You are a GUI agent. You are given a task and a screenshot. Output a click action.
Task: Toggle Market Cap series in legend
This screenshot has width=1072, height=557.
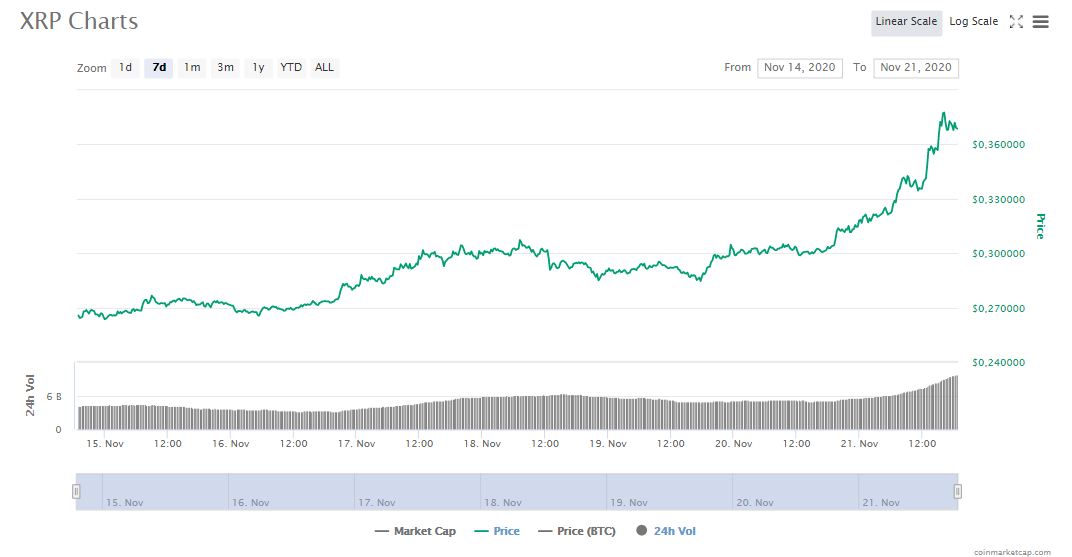[x=415, y=531]
